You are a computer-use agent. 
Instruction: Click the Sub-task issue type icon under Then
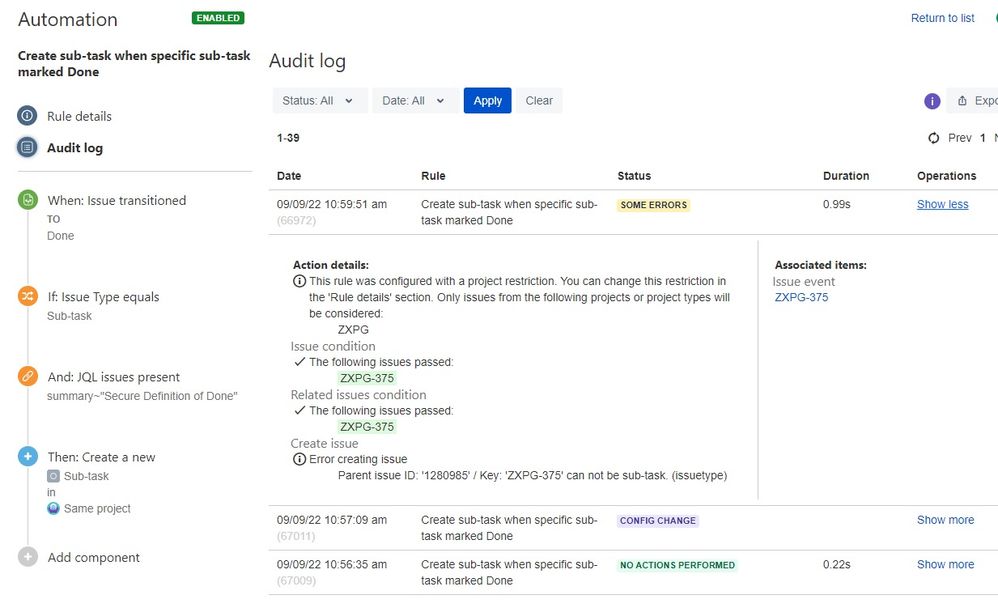tap(53, 476)
